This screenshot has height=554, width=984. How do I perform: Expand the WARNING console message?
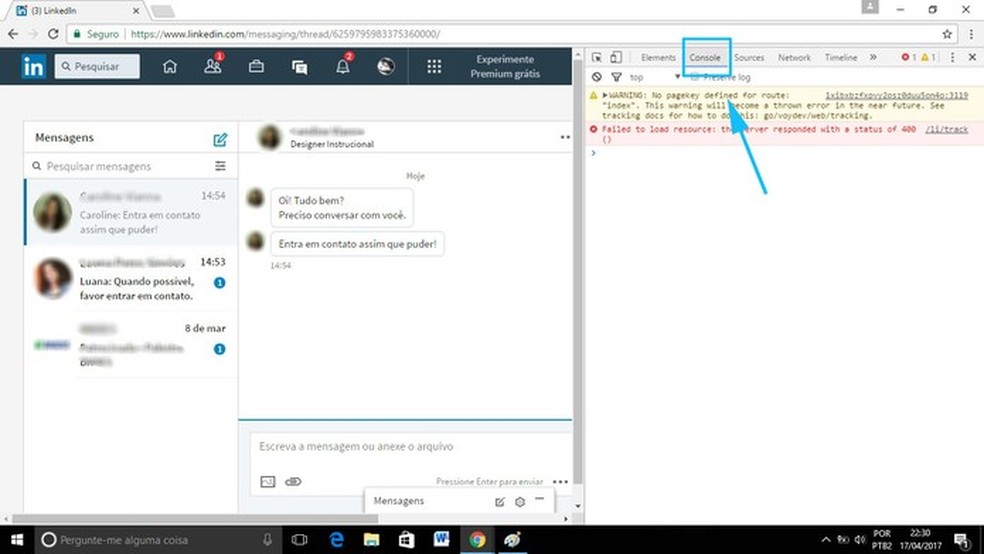pyautogui.click(x=605, y=95)
